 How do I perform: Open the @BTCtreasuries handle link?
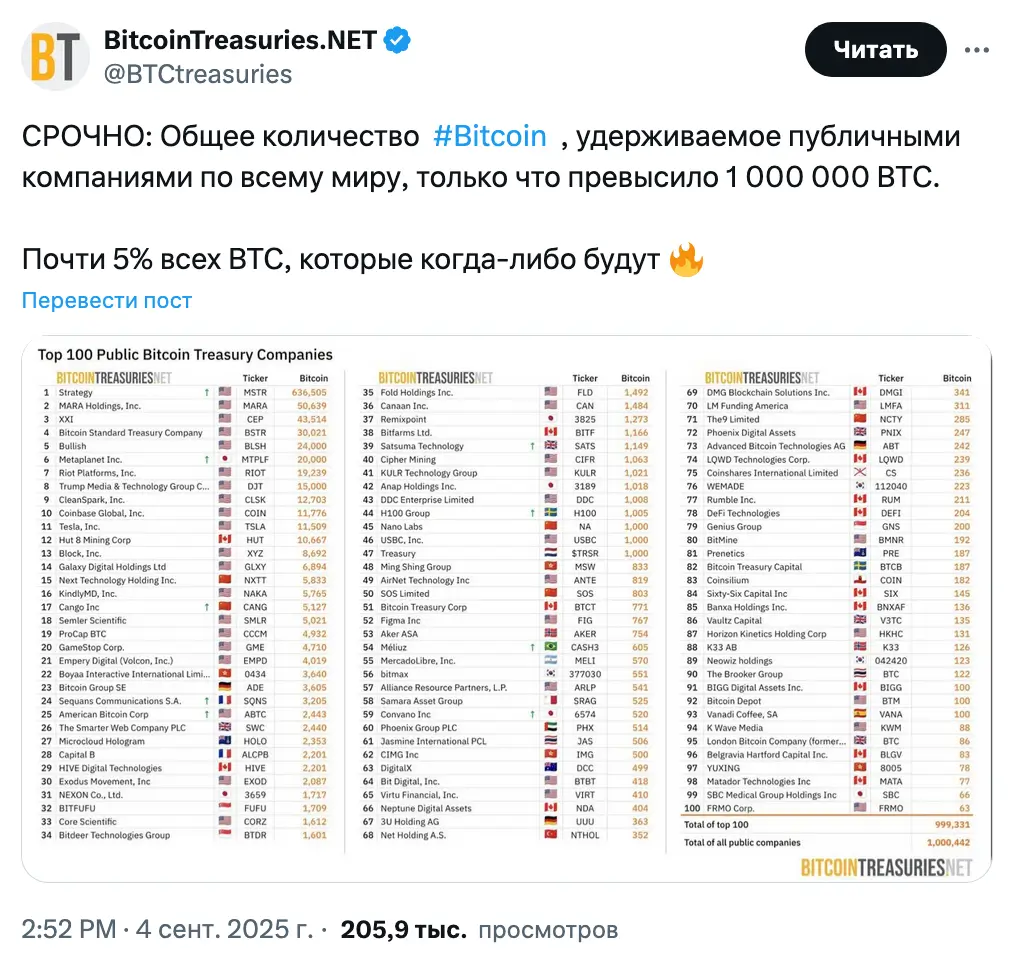[198, 74]
